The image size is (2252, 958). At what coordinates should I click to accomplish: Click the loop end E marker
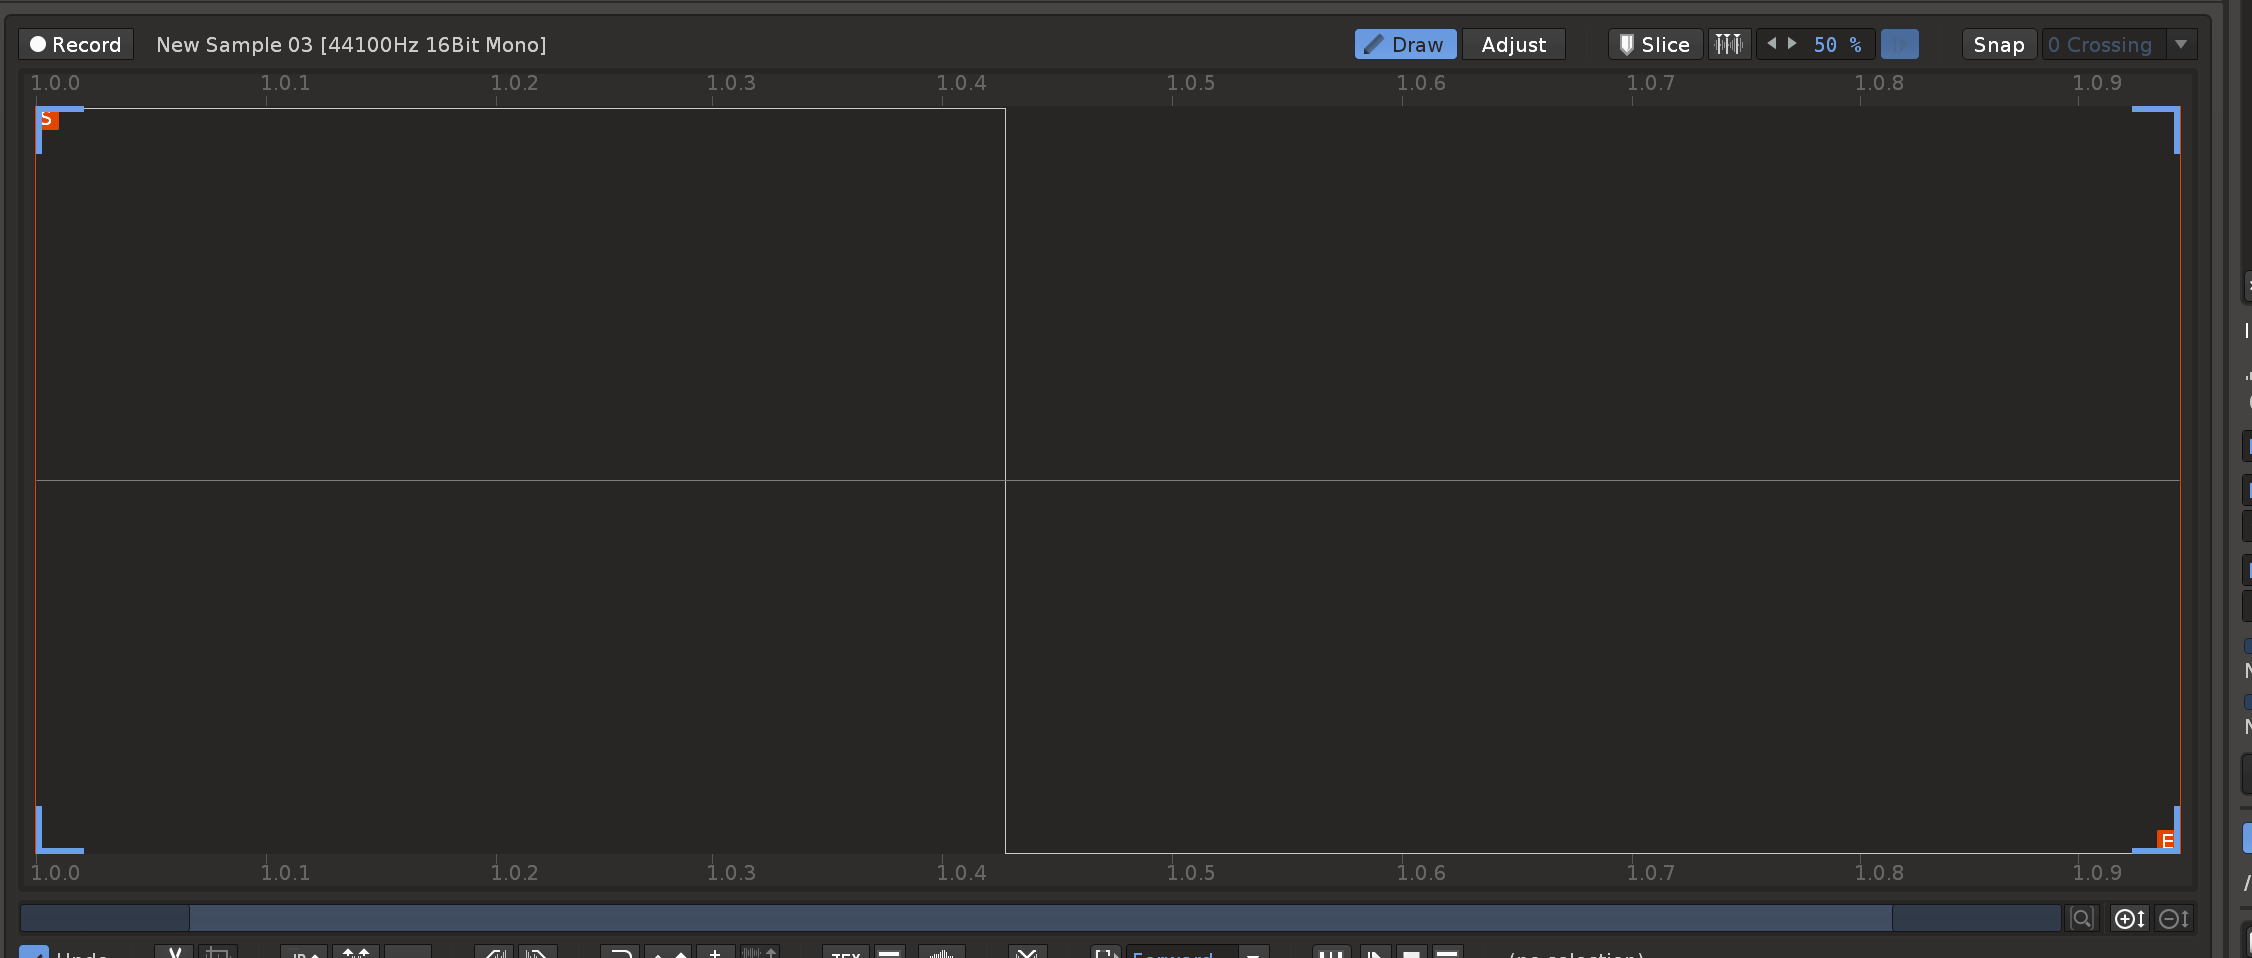coord(2167,840)
